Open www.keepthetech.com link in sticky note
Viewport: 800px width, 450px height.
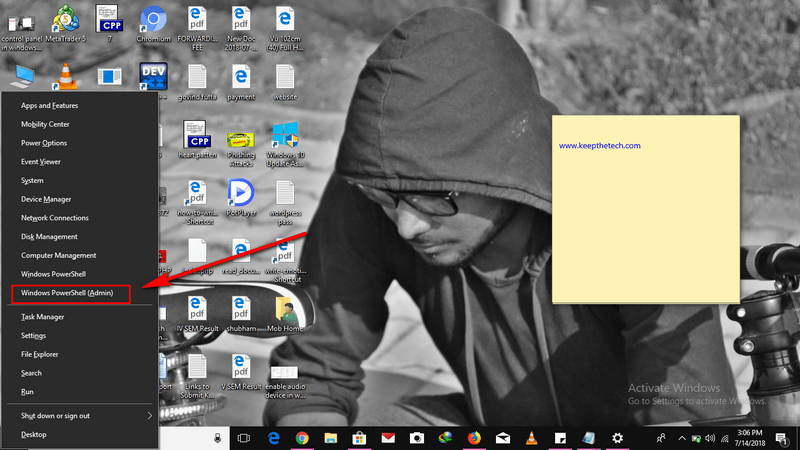pos(599,146)
